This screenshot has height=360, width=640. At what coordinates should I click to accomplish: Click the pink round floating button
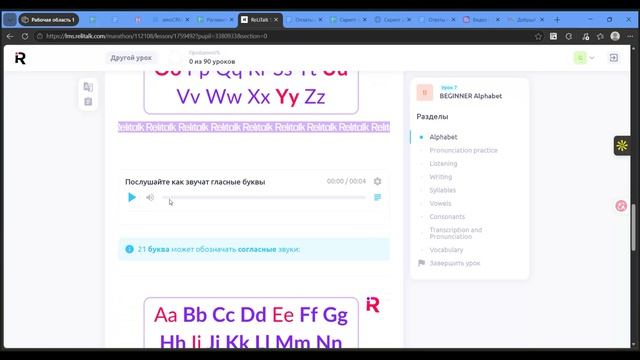621,206
